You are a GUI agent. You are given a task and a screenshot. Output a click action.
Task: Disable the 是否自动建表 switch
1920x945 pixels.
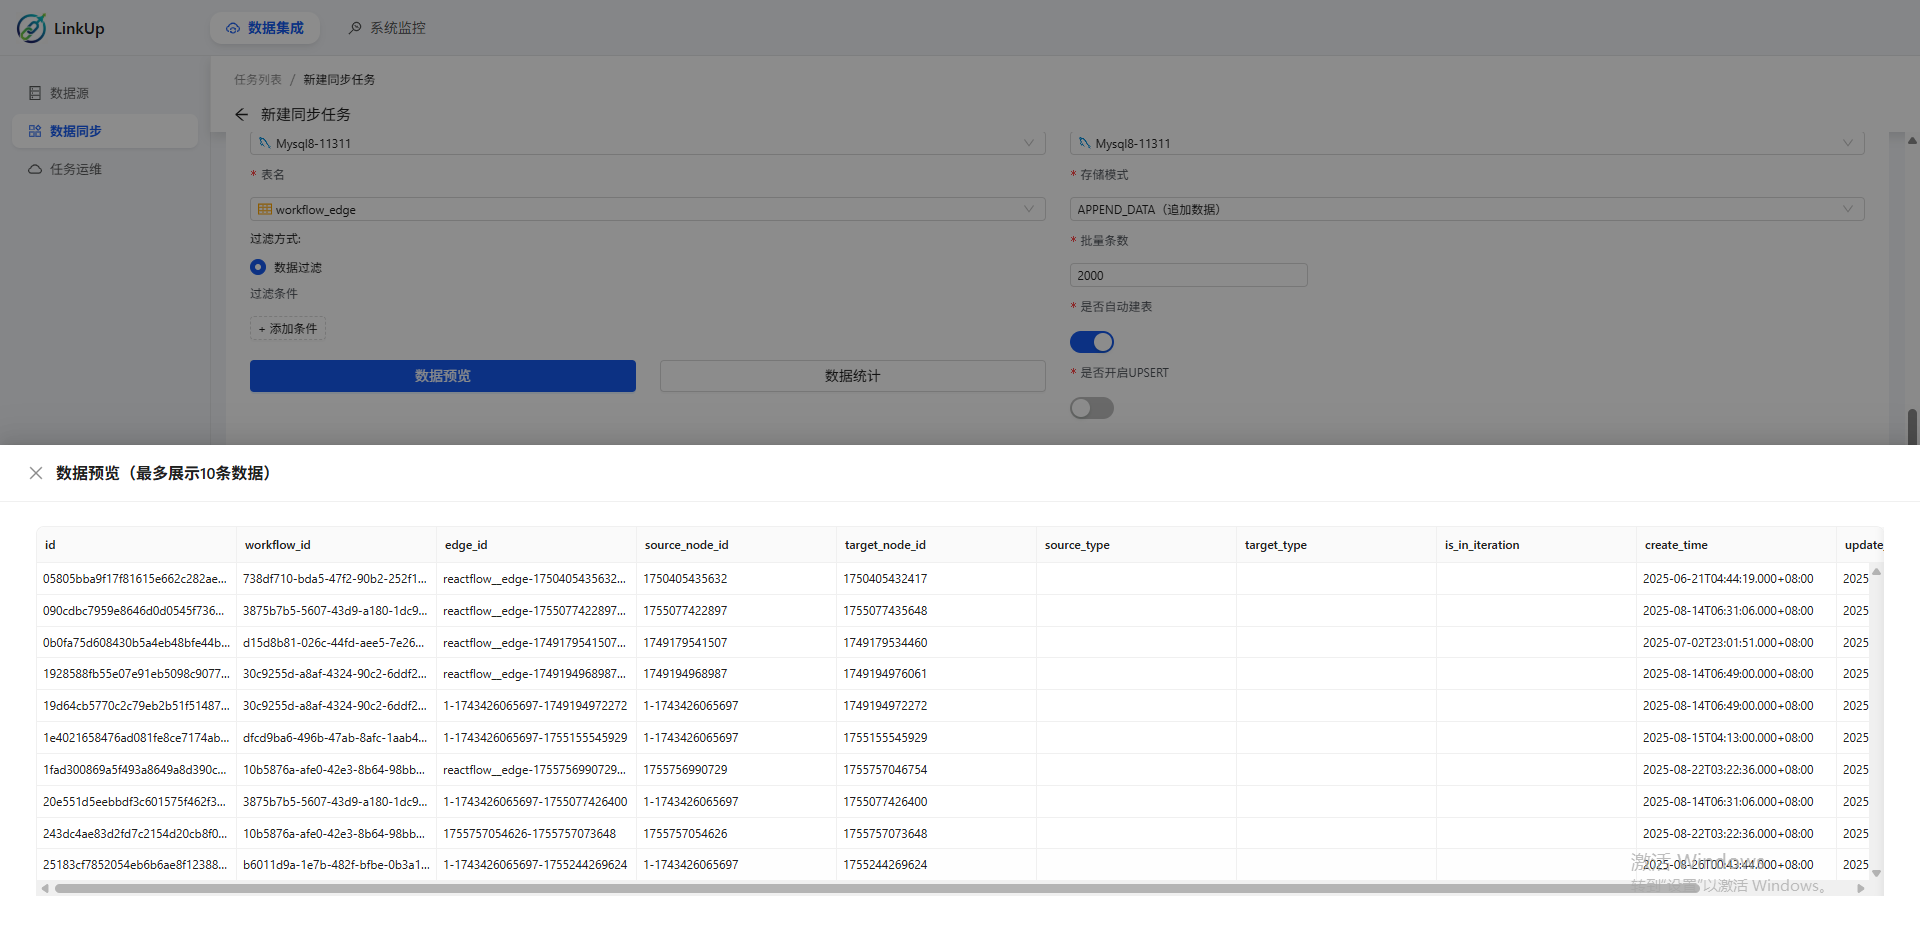(x=1091, y=342)
